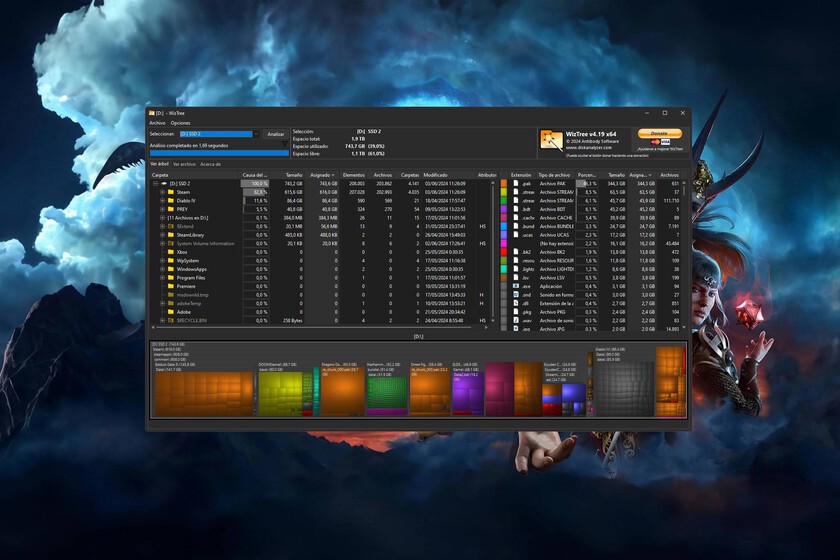
Task: Switch to the Ver archivo tab
Action: pos(184,164)
